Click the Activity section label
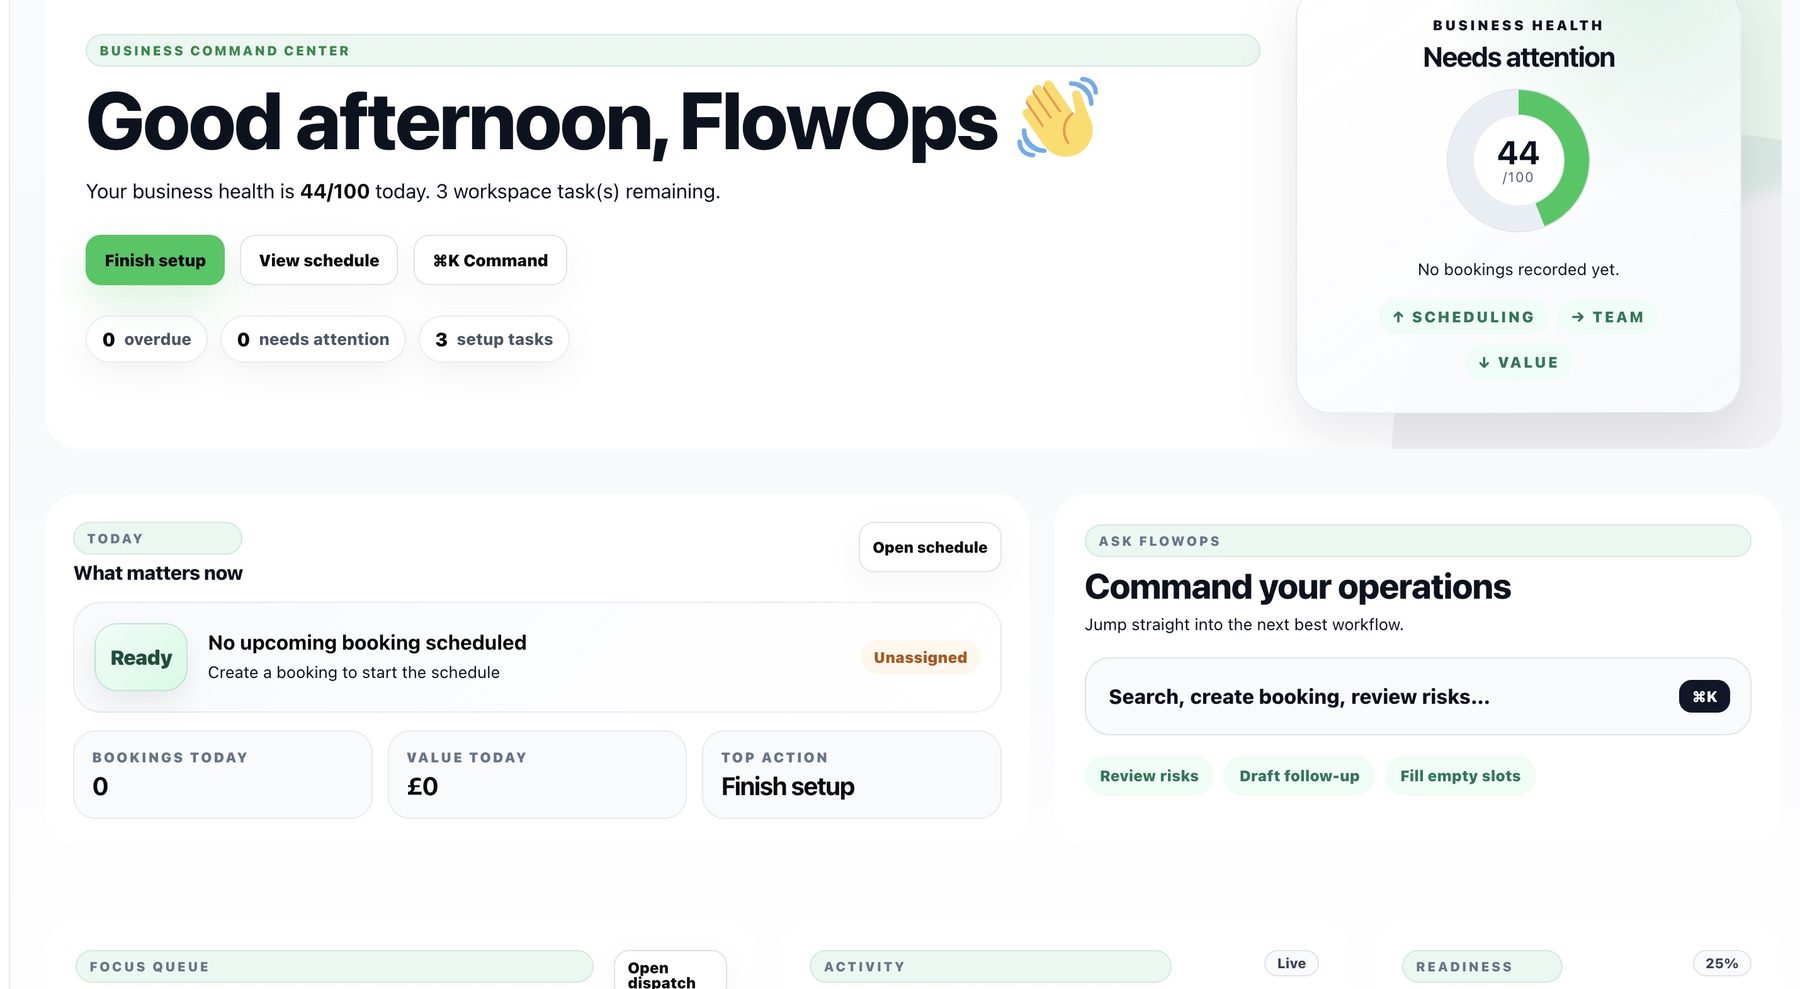This screenshot has height=989, width=1800. (x=990, y=967)
